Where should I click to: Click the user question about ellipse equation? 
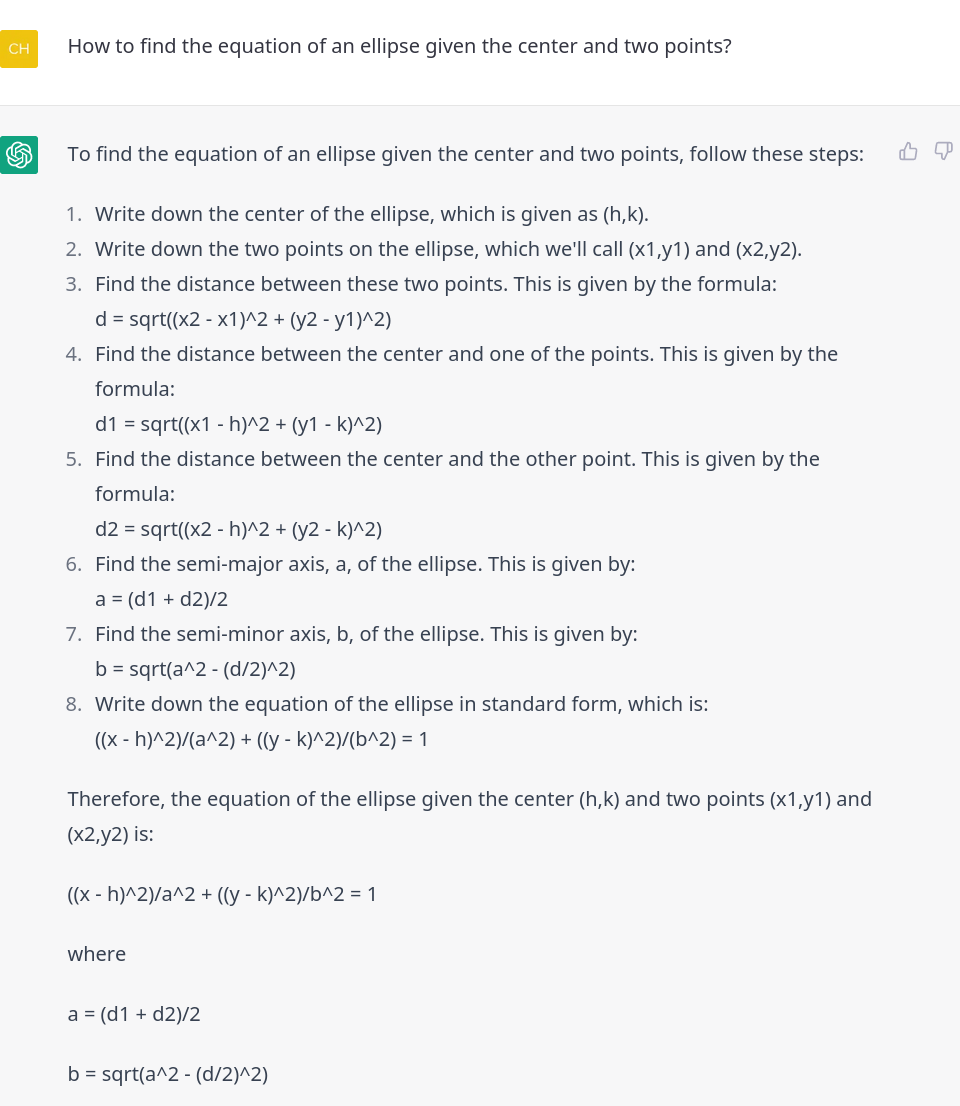(399, 46)
